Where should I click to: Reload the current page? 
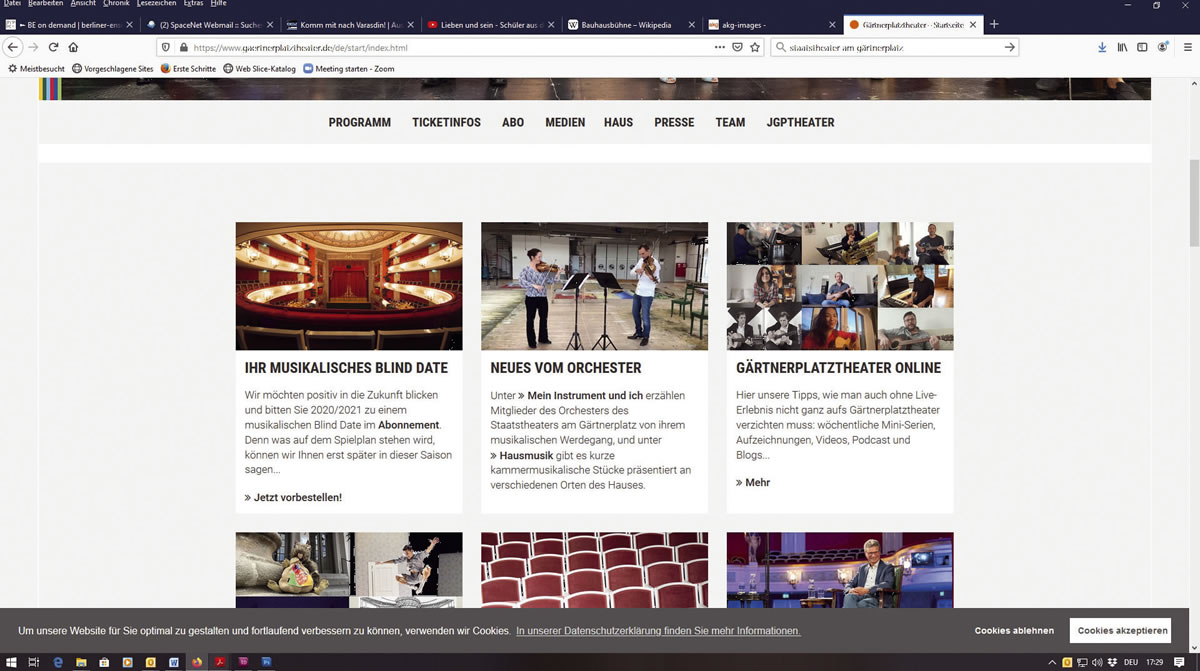[53, 47]
